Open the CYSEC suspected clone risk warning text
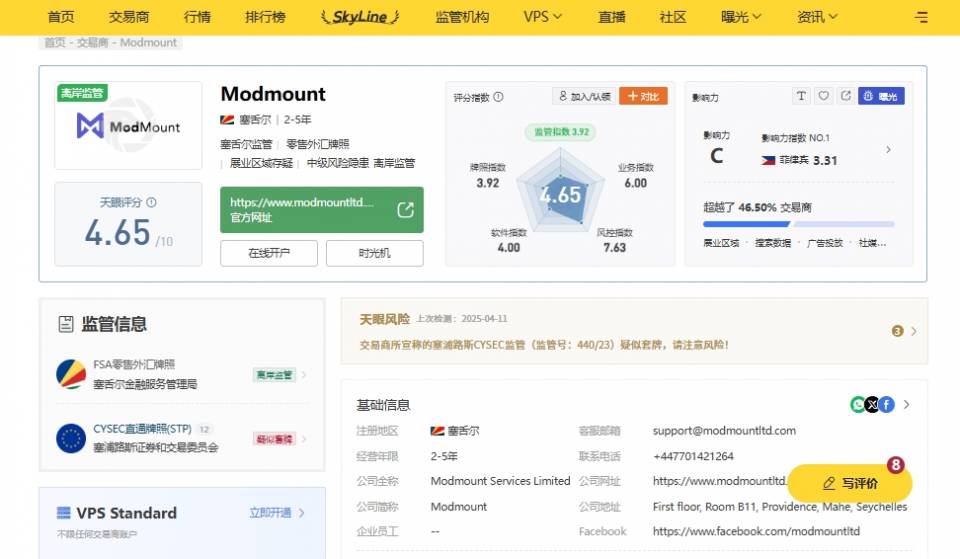Image resolution: width=960 pixels, height=559 pixels. (544, 345)
